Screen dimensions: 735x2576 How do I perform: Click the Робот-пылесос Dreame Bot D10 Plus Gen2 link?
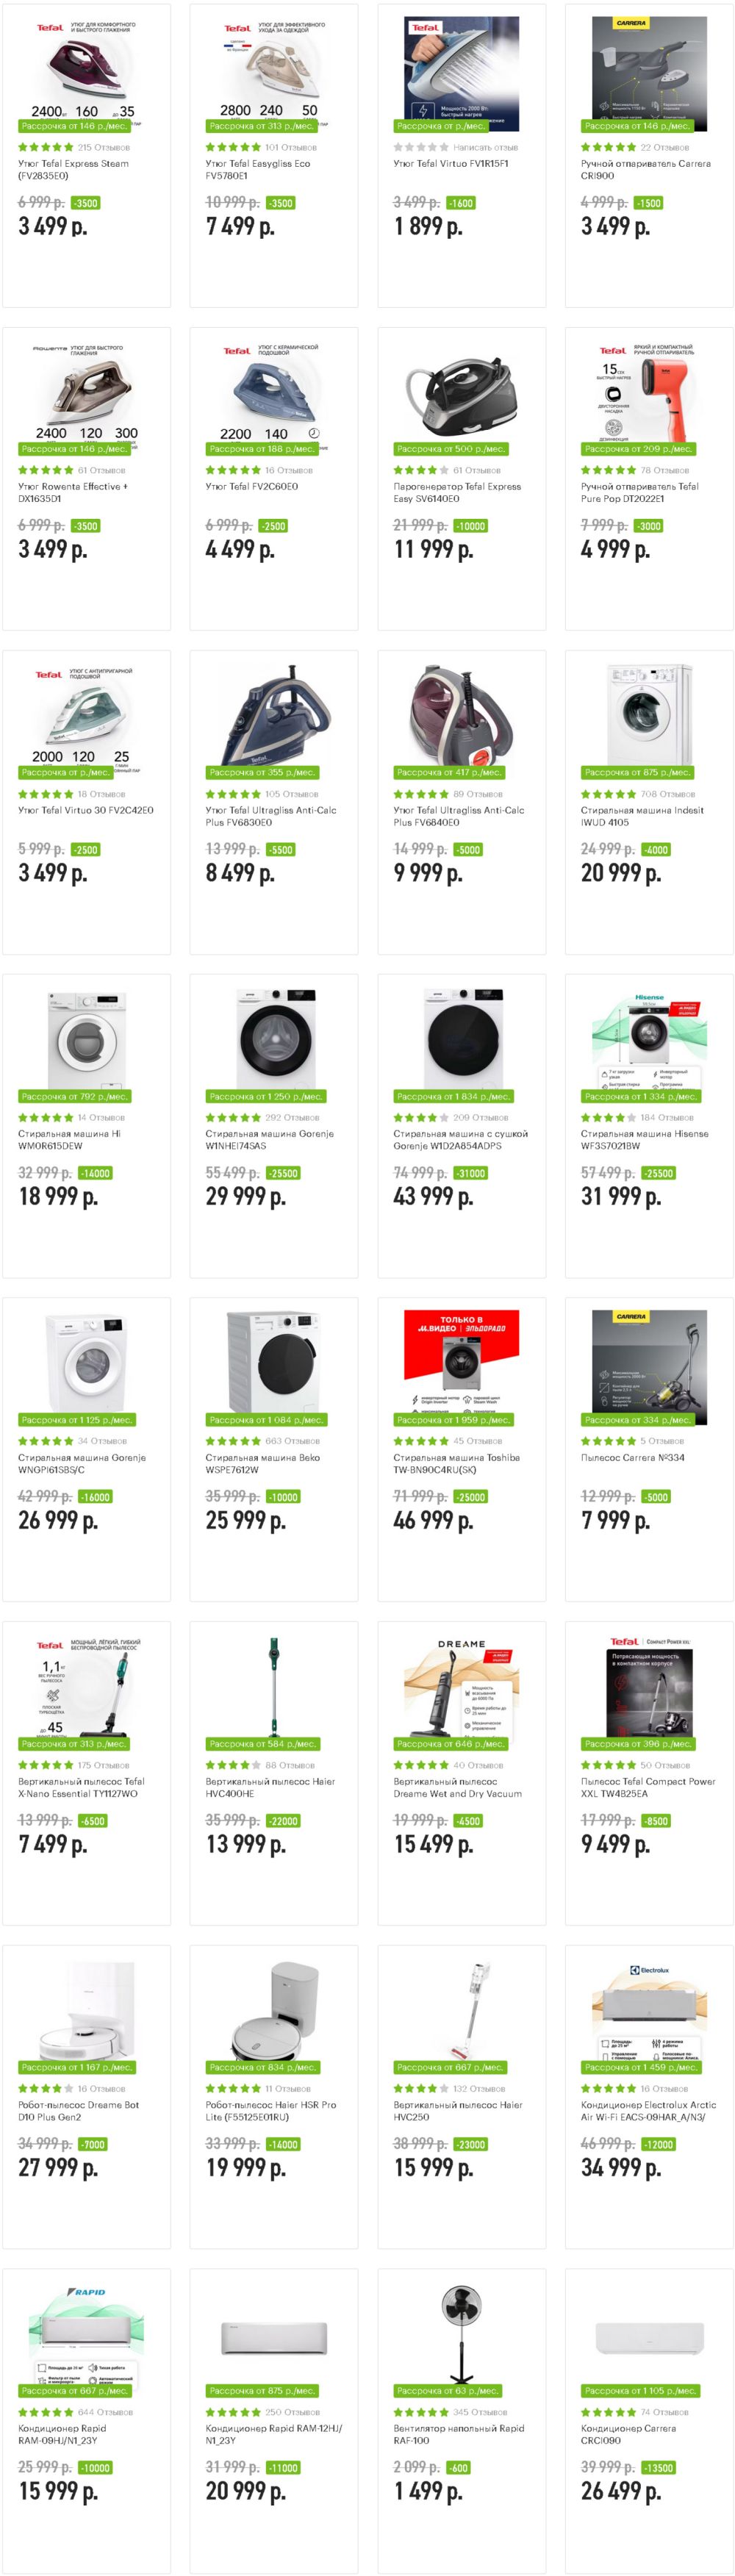[x=78, y=2111]
